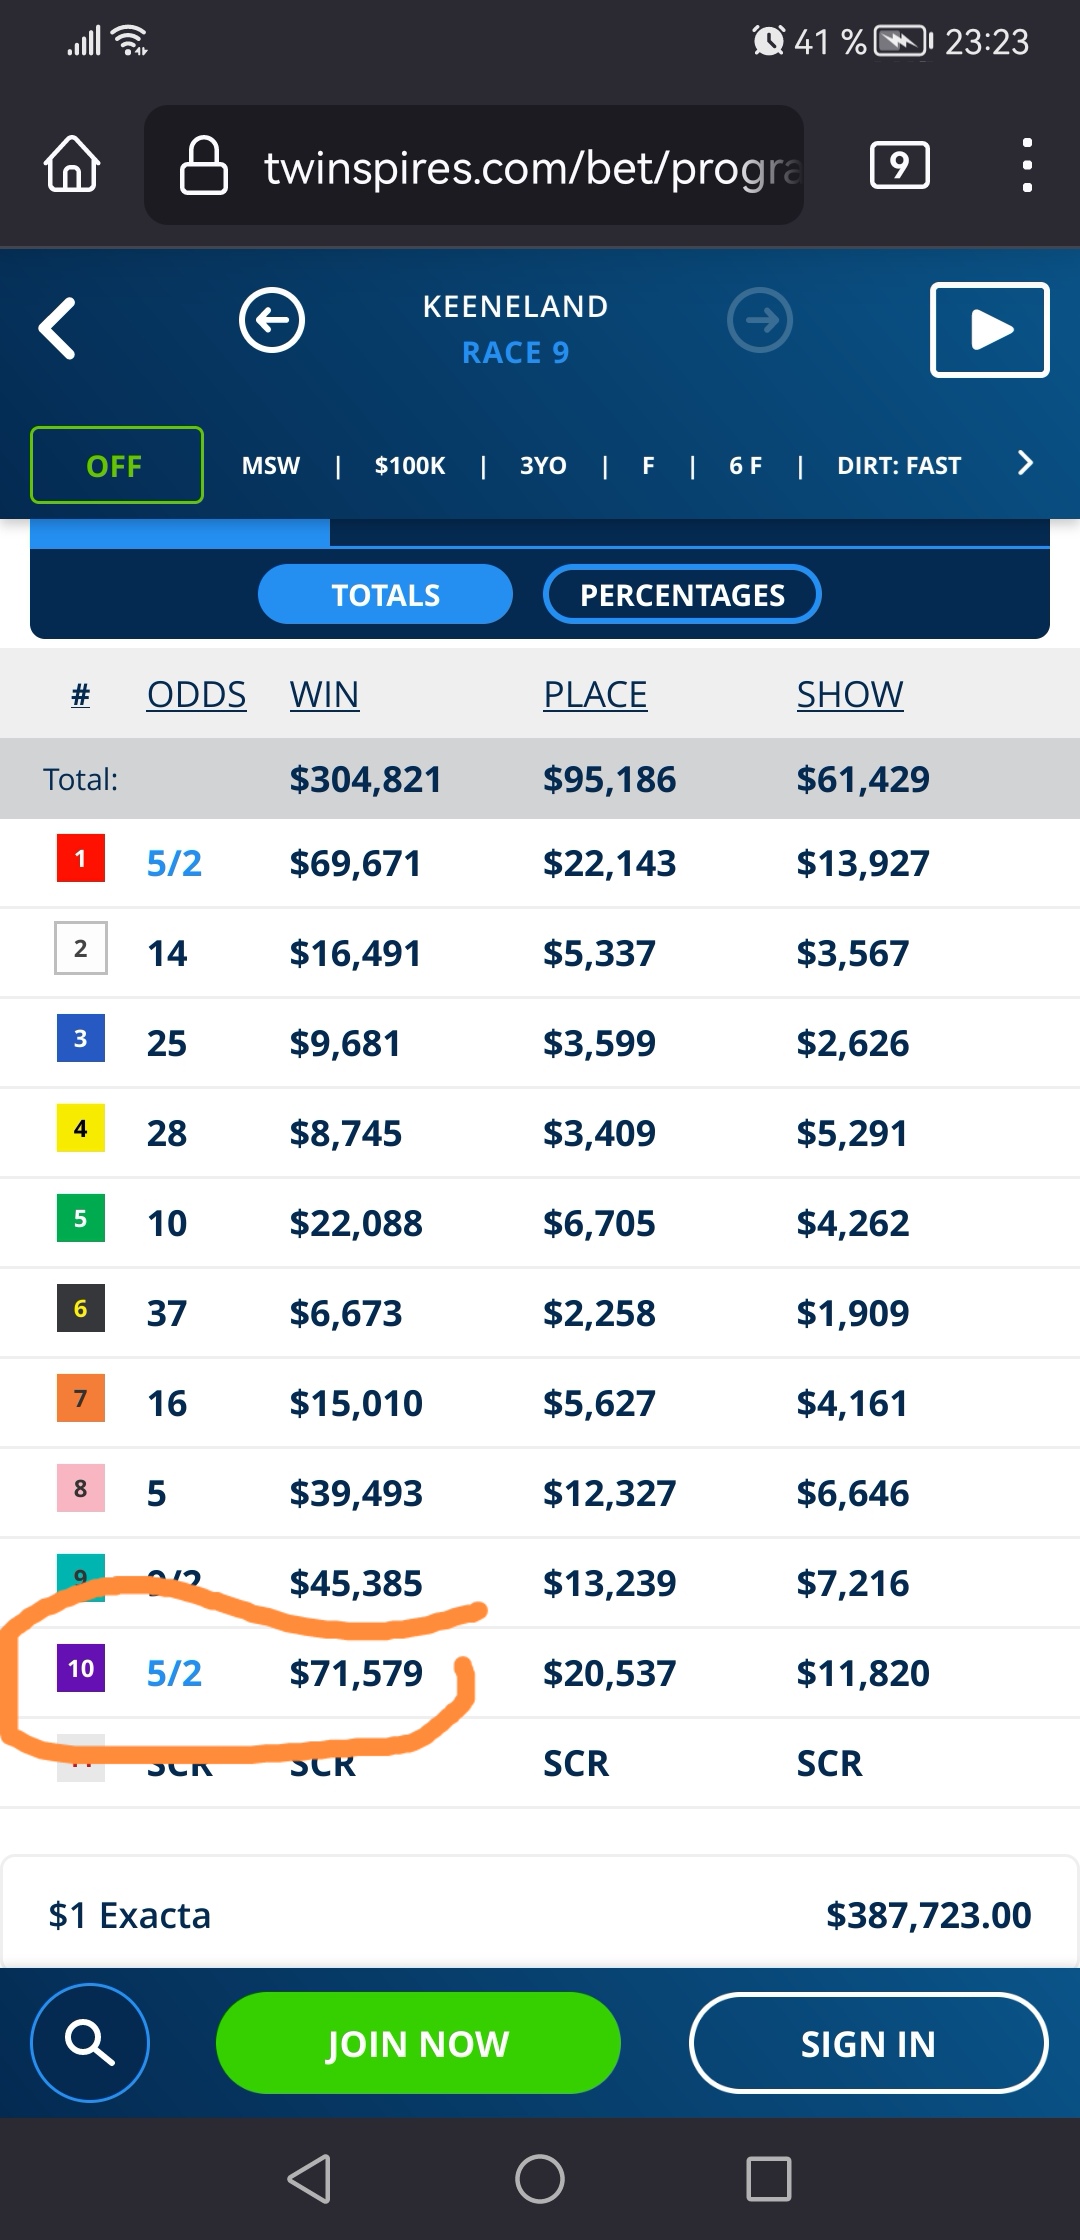Go back using the white chevron arrow
The height and width of the screenshot is (2240, 1080).
57,328
